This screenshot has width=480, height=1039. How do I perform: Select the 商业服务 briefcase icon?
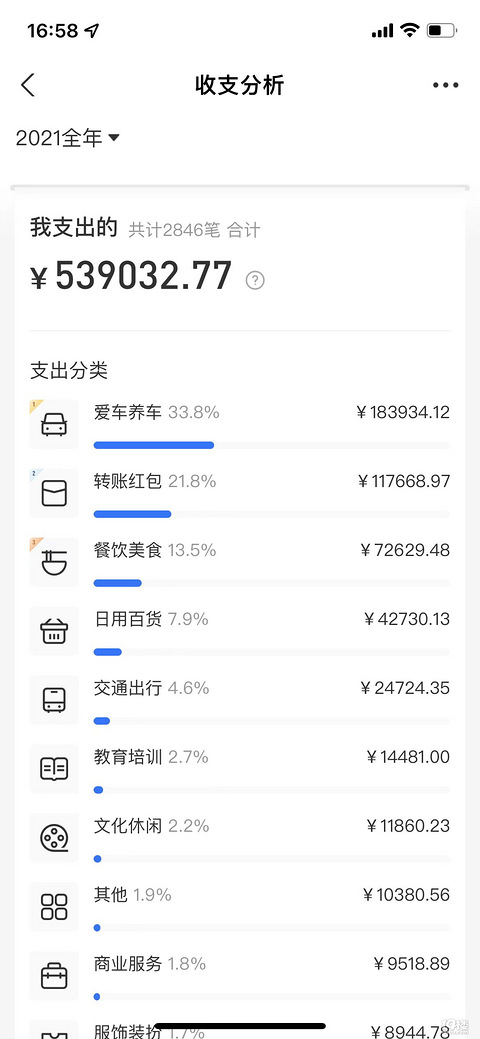[54, 975]
